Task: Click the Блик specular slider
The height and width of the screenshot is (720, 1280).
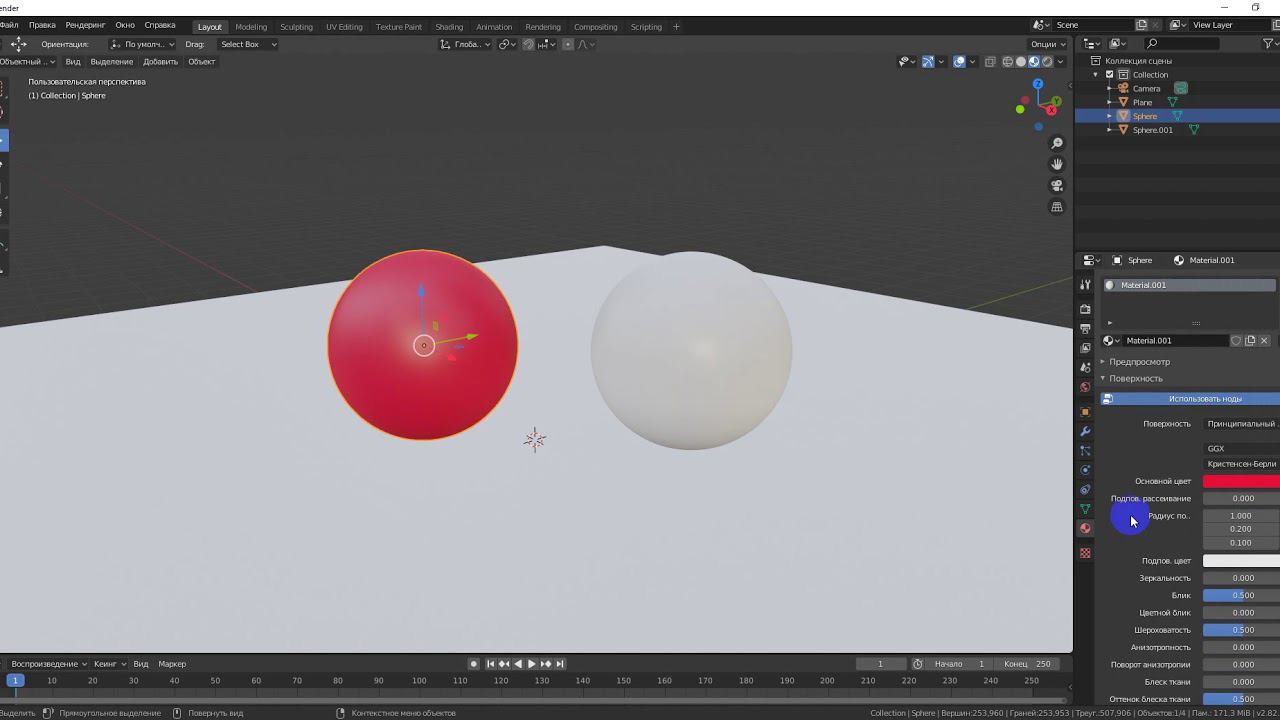Action: point(1241,596)
